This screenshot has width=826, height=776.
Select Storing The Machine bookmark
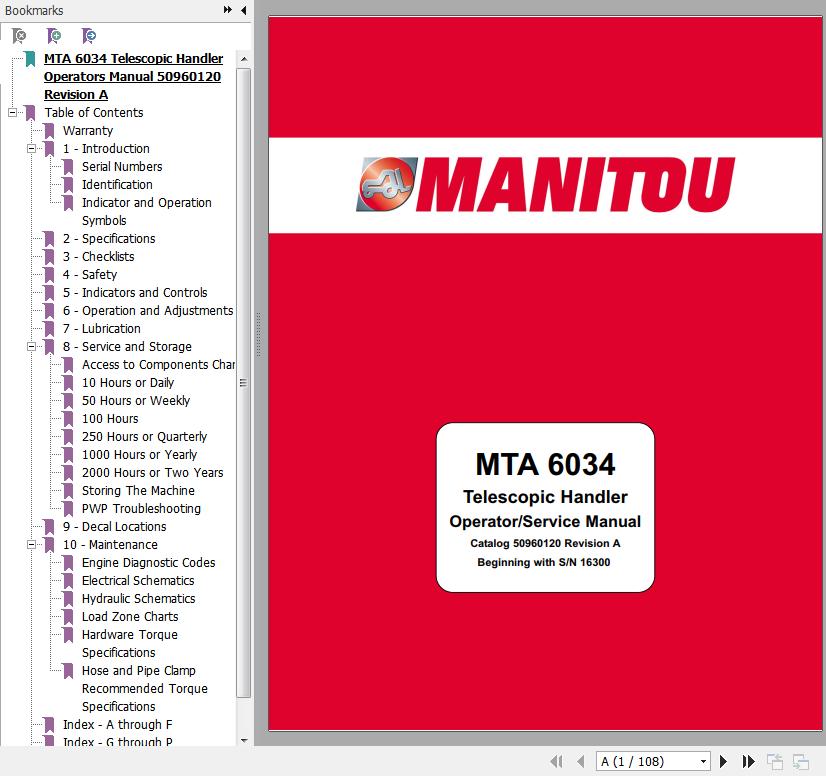click(138, 490)
